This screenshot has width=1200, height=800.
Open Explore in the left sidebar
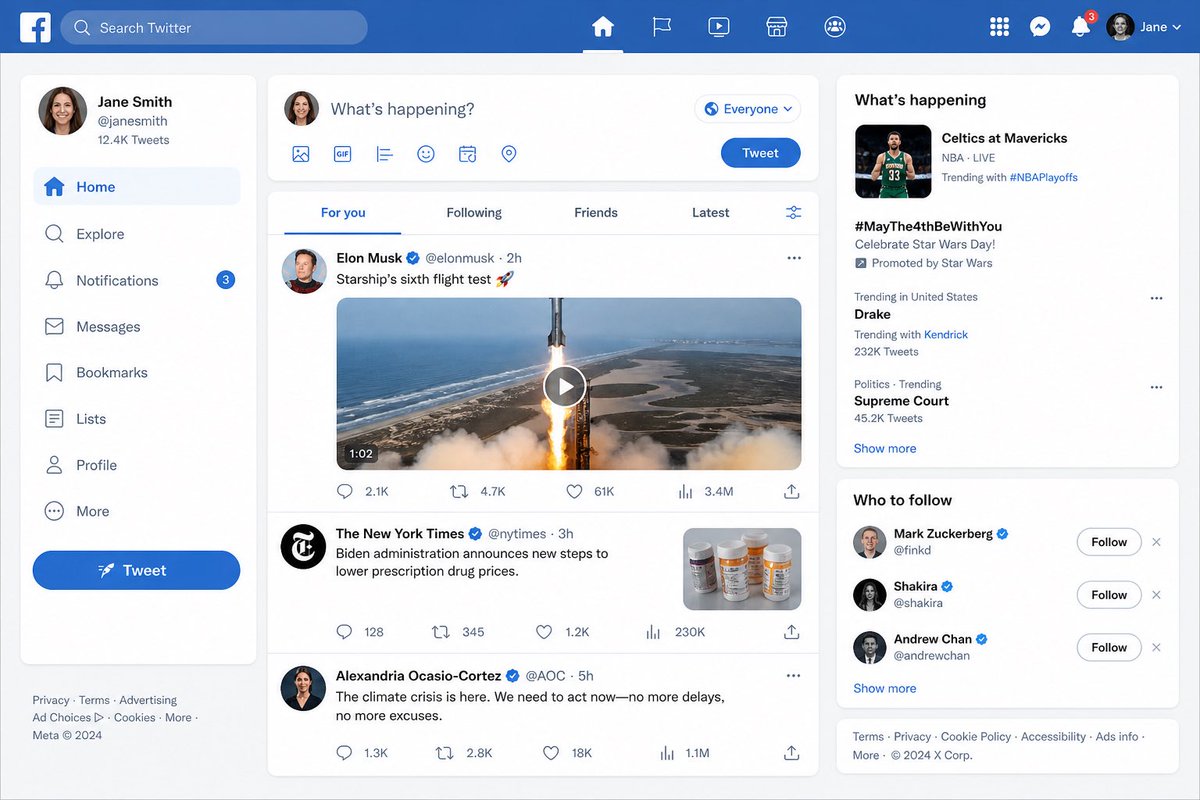pyautogui.click(x=137, y=234)
